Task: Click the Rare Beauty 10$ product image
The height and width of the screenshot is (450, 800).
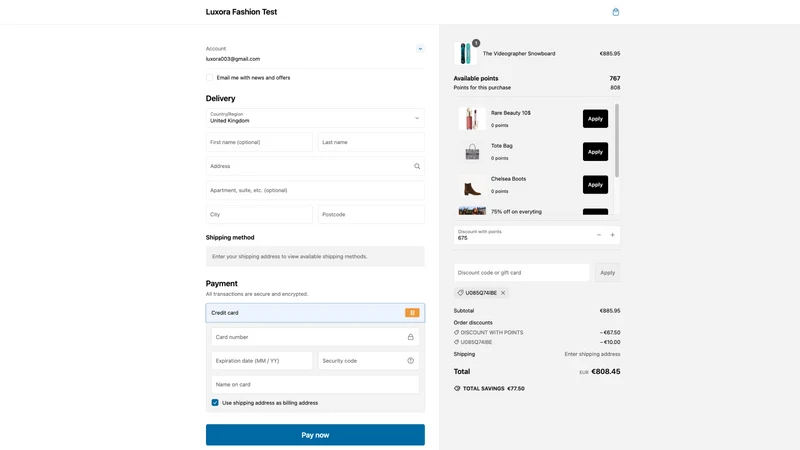Action: [x=472, y=119]
